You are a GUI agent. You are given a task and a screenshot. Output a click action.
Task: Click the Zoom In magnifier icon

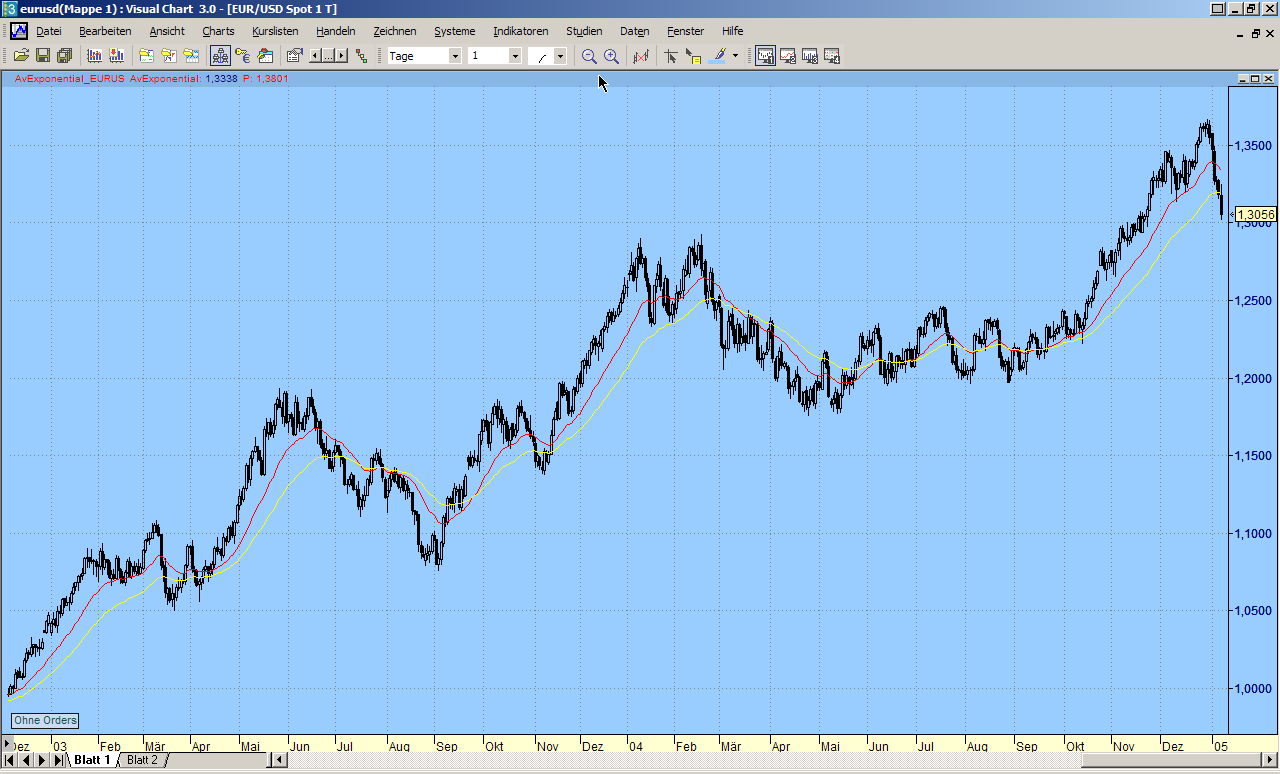(611, 56)
